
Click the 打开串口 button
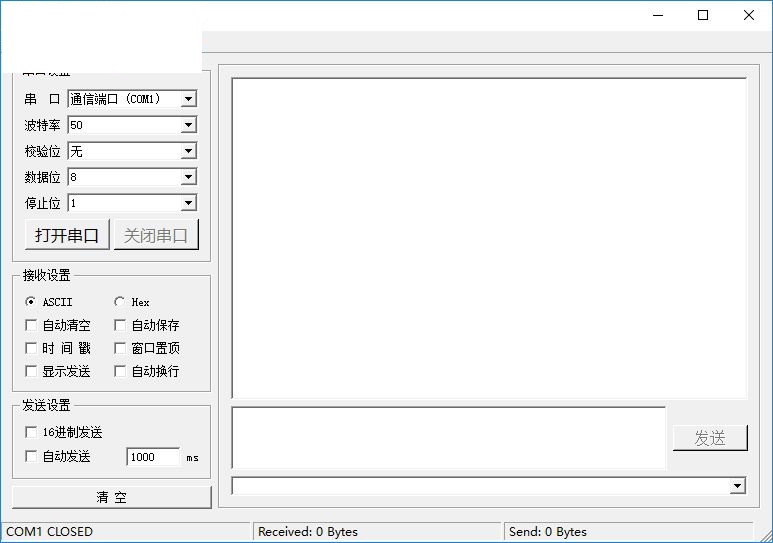tap(67, 235)
